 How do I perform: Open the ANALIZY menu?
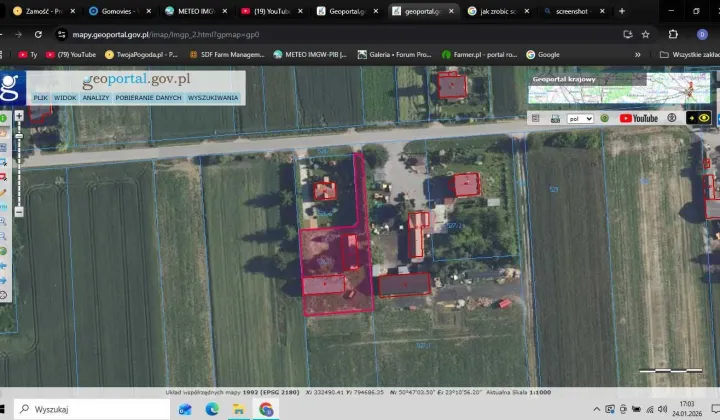(96, 98)
